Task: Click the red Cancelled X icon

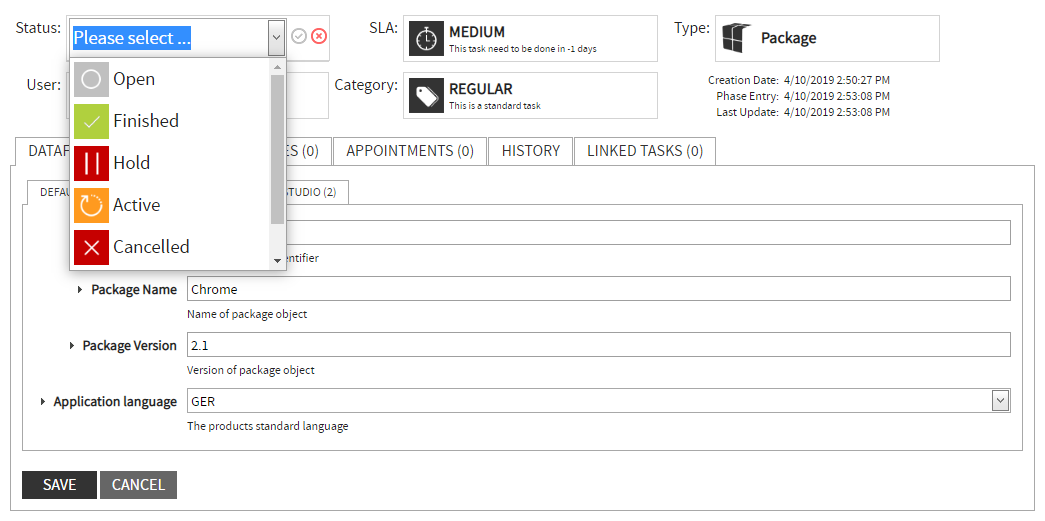Action: [91, 247]
